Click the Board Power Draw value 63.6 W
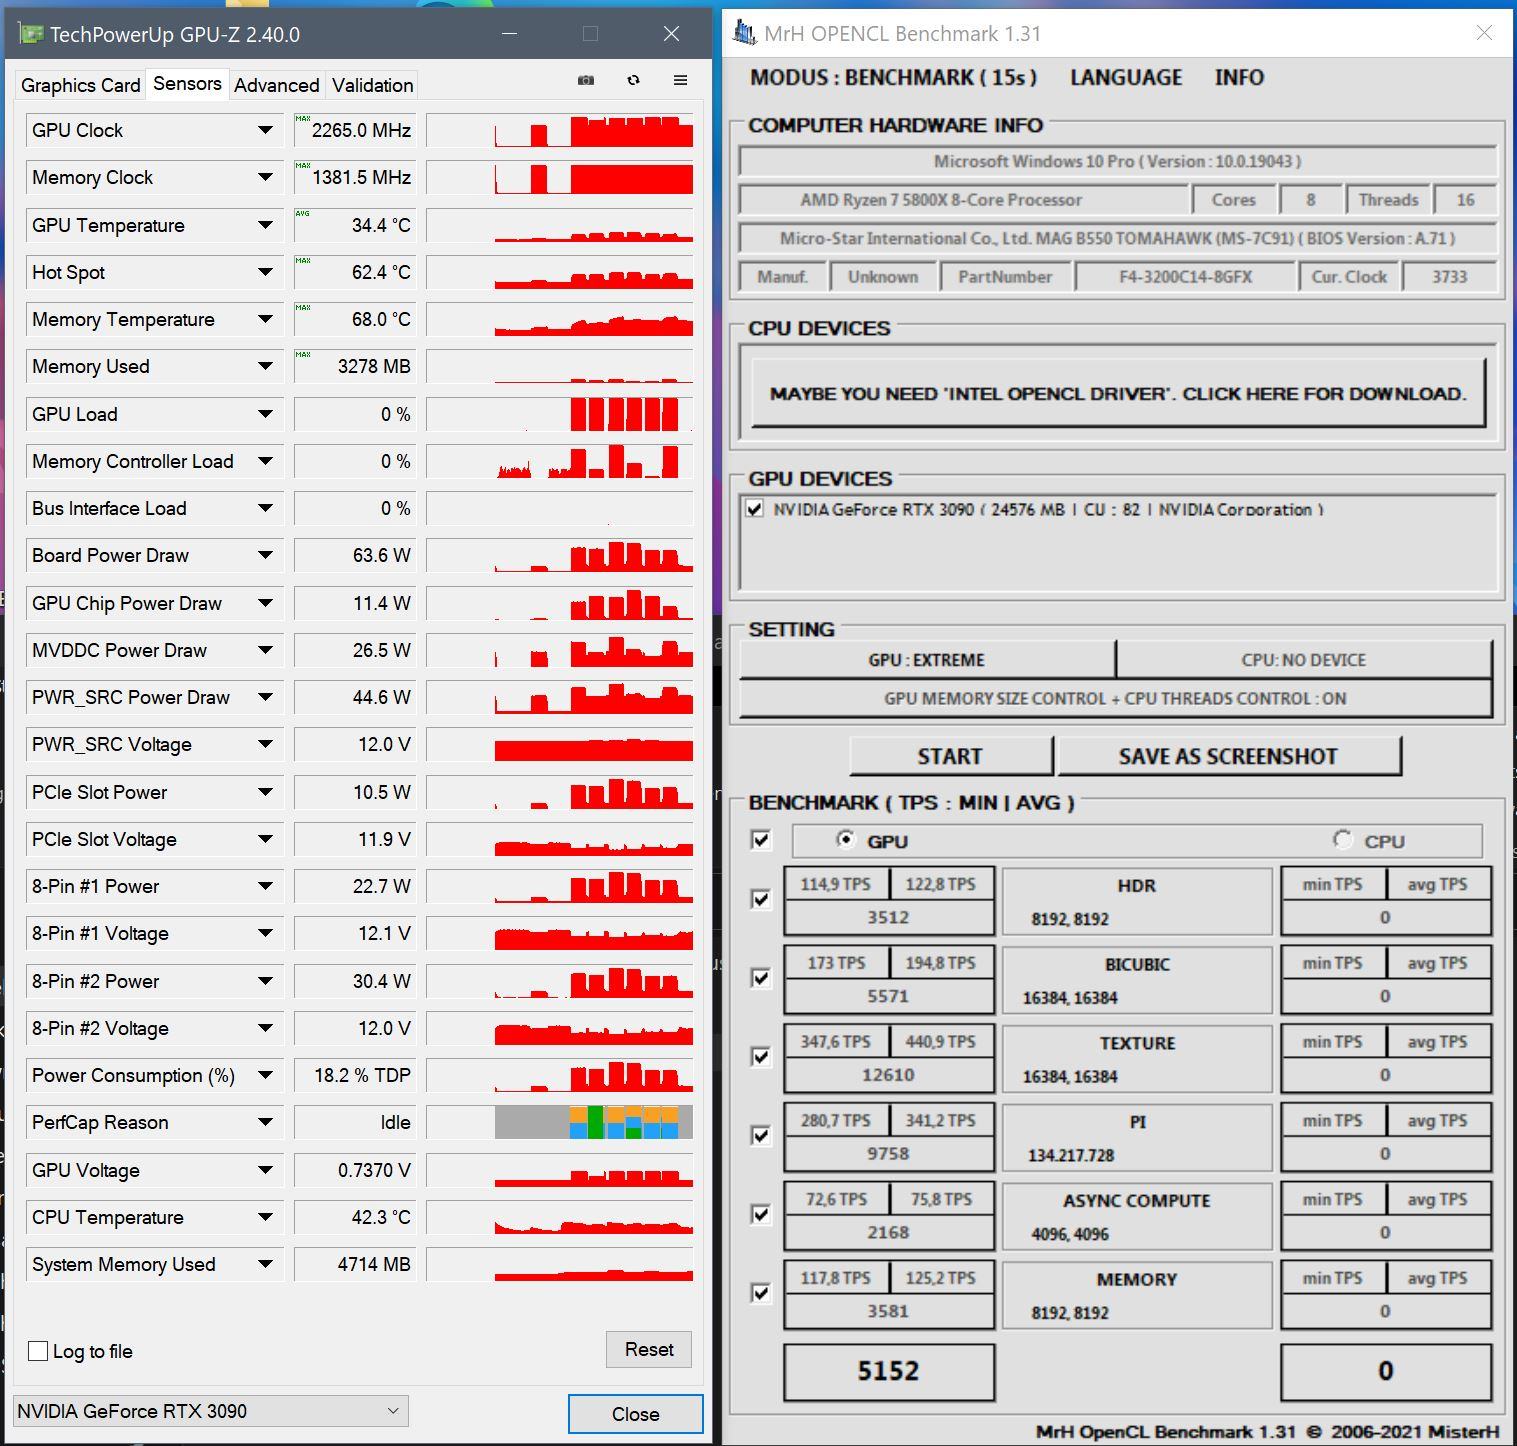The image size is (1517, 1446). click(x=354, y=555)
